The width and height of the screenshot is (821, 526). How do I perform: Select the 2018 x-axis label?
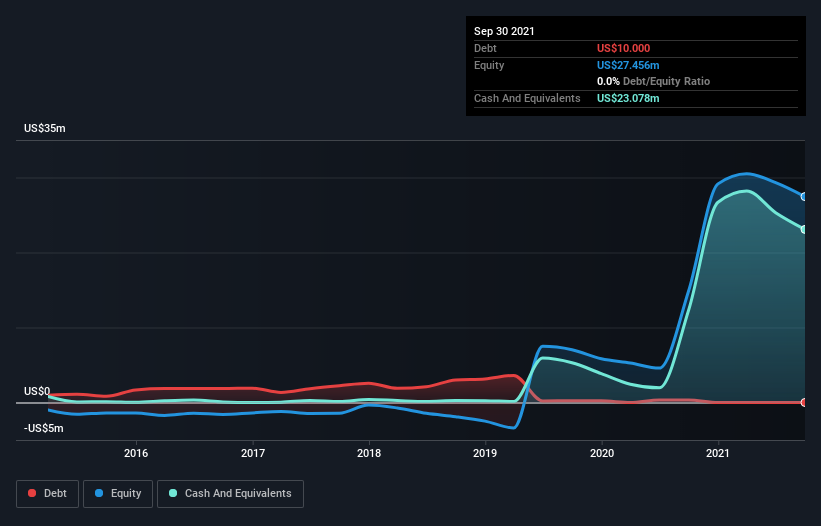(369, 453)
